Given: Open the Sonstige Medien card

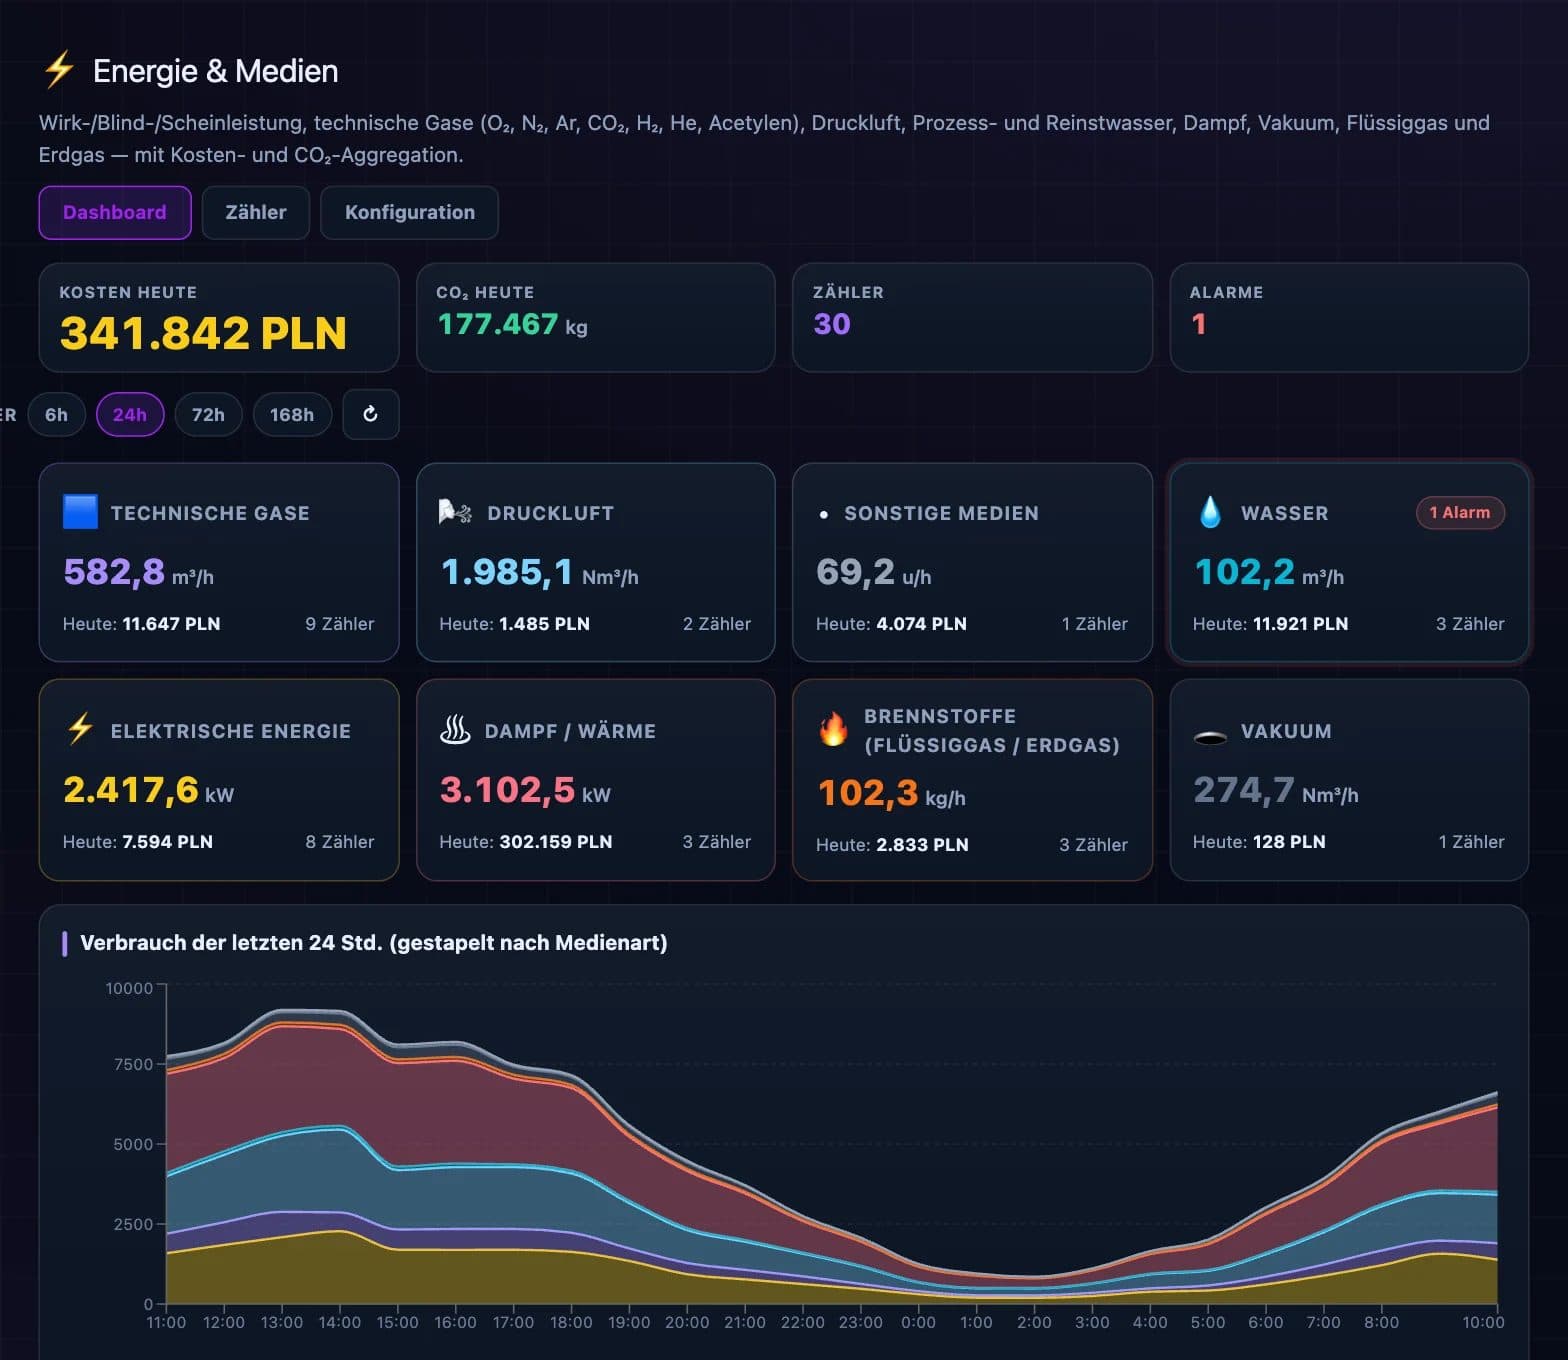Looking at the screenshot, I should pos(972,562).
